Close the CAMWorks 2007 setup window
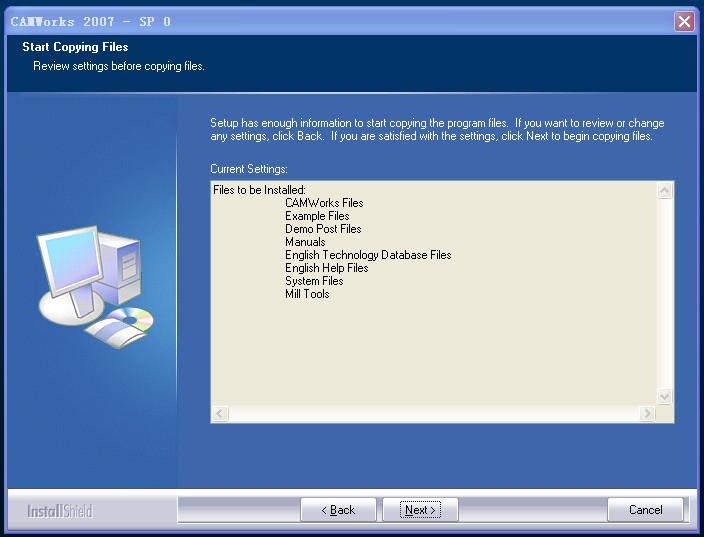Image resolution: width=704 pixels, height=537 pixels. pos(684,21)
